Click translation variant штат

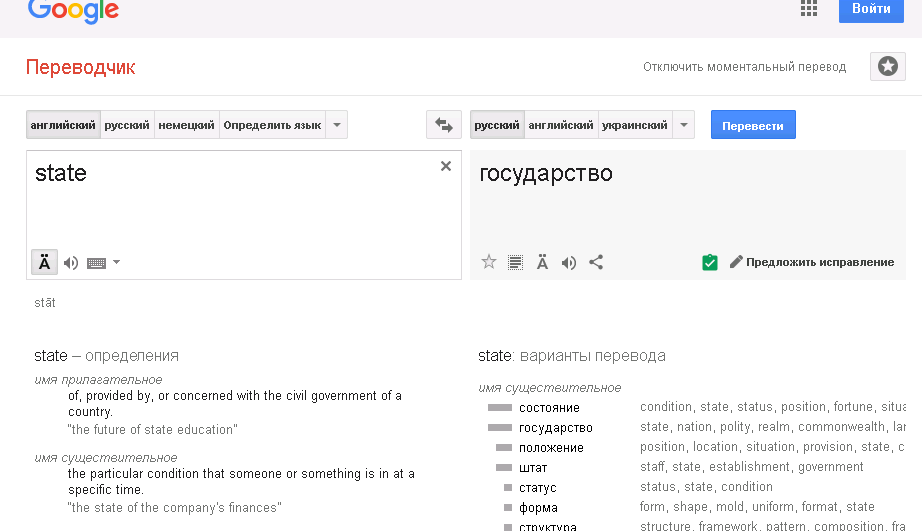coord(533,467)
